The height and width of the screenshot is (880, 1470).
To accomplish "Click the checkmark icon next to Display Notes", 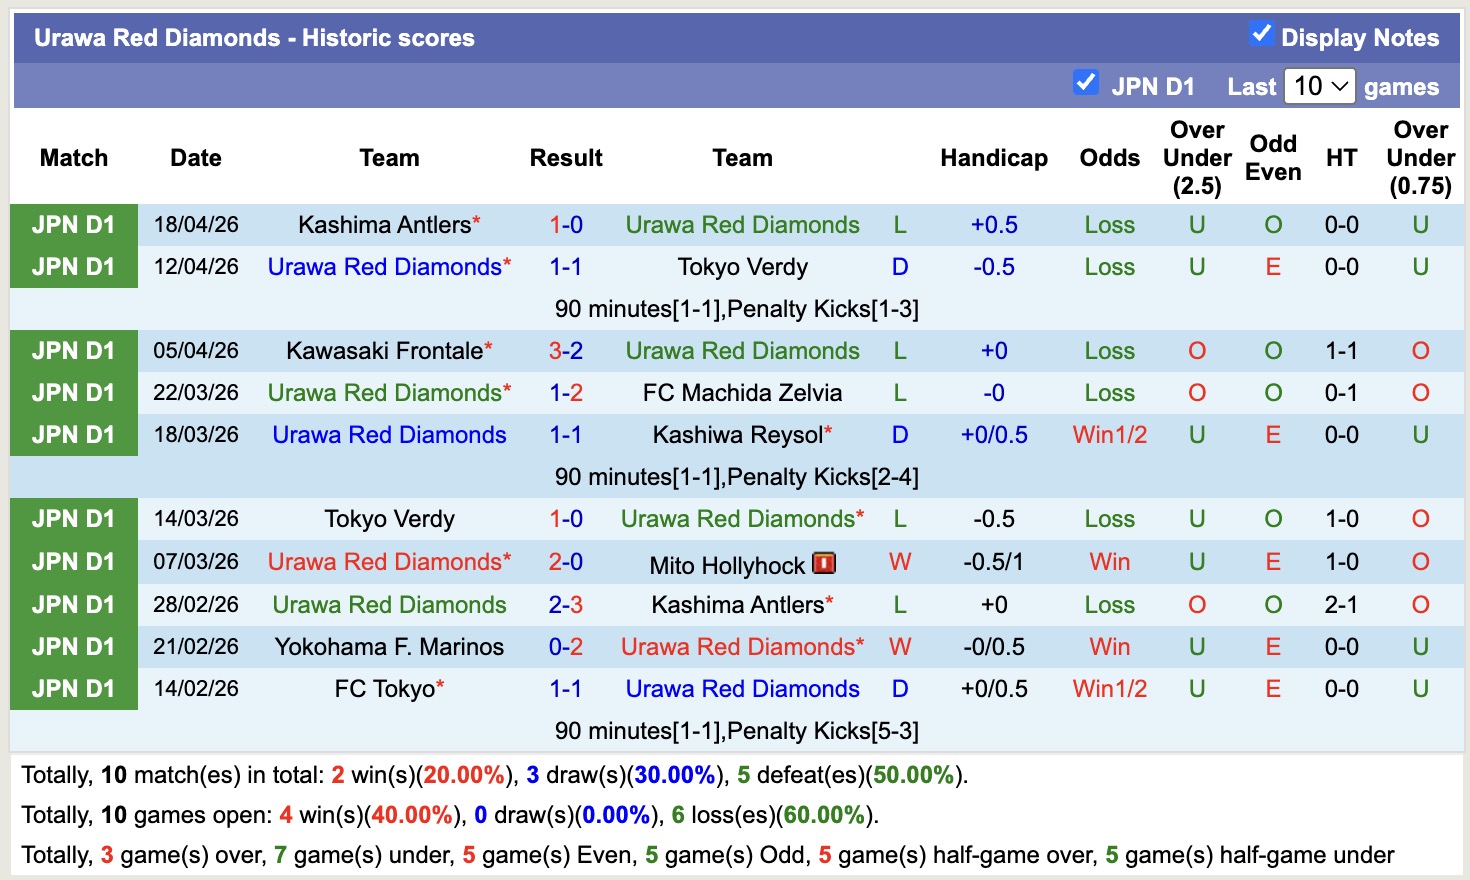I will pos(1259,36).
